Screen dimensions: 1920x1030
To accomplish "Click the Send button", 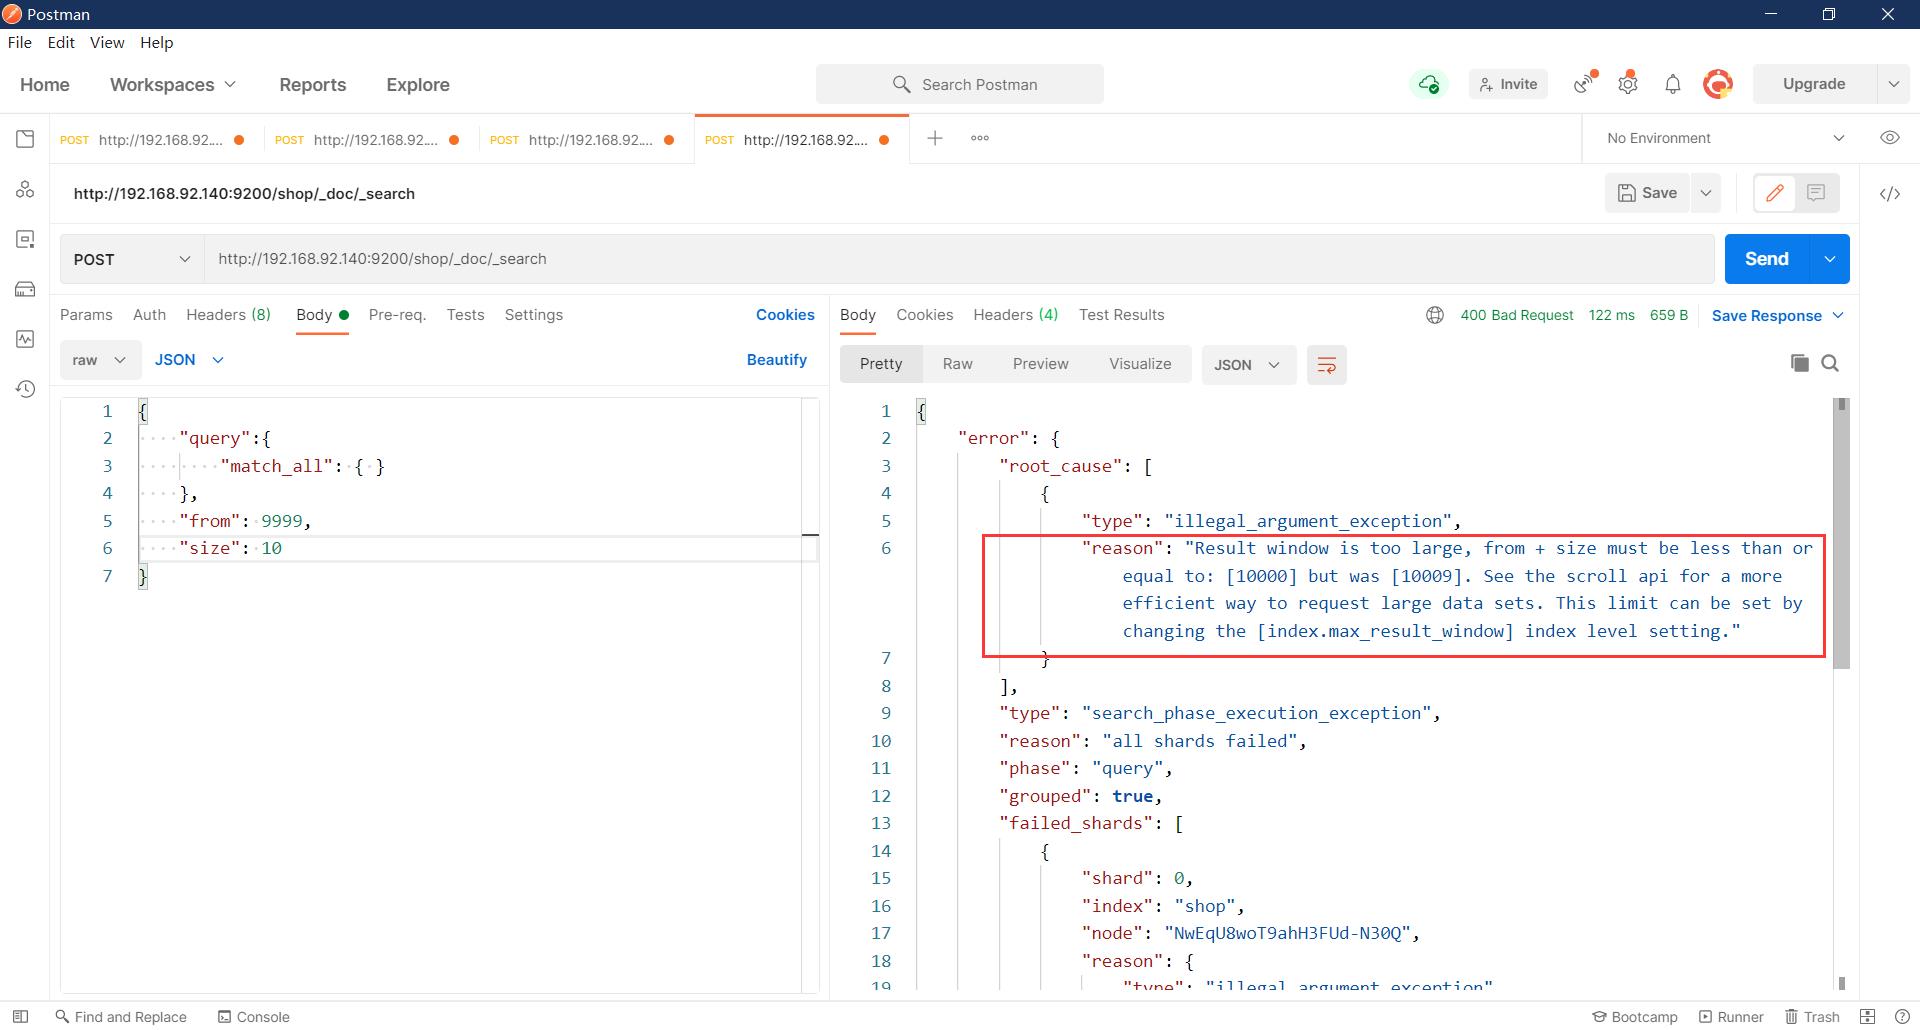I will 1766,259.
